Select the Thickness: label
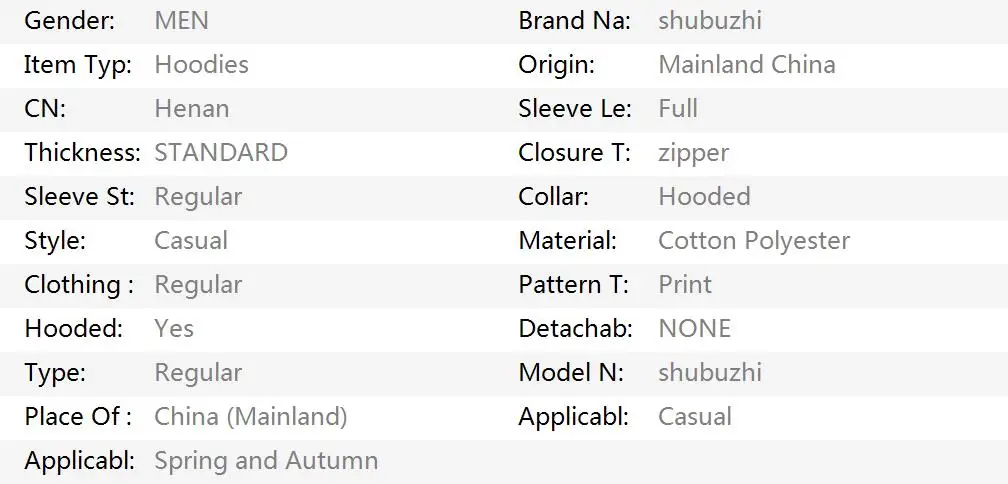1008x484 pixels. coord(82,152)
